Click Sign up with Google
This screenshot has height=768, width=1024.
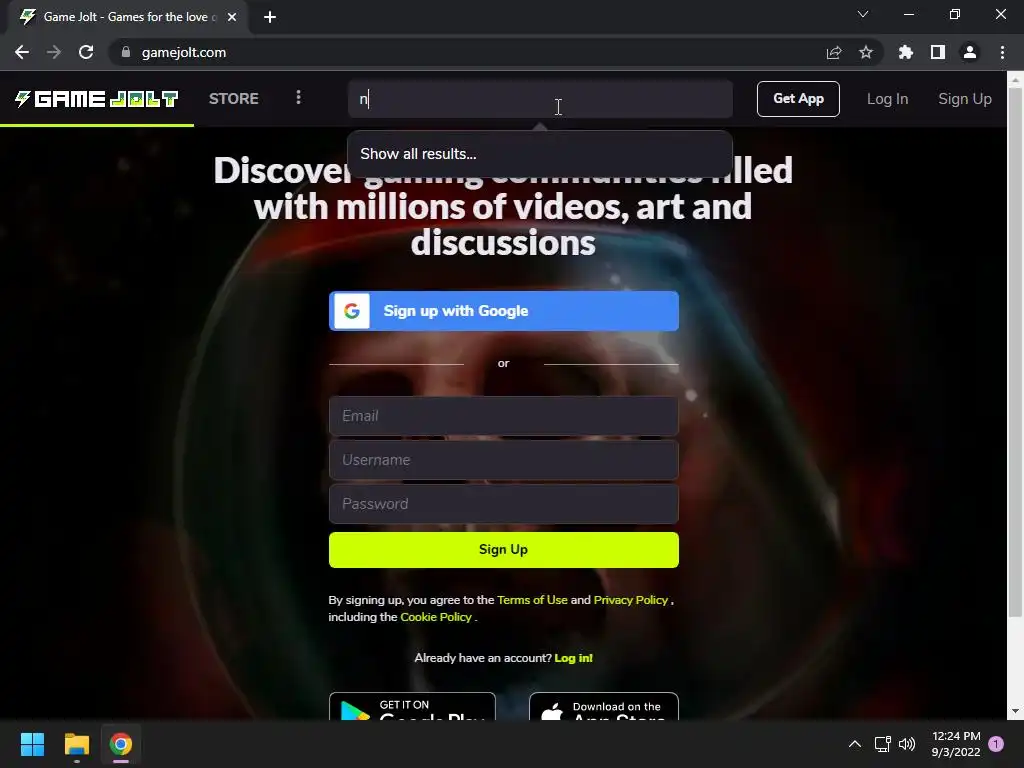click(x=504, y=311)
